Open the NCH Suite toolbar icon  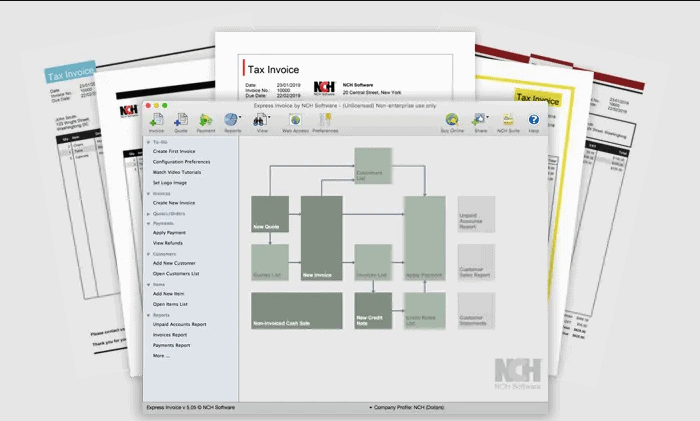coord(508,121)
